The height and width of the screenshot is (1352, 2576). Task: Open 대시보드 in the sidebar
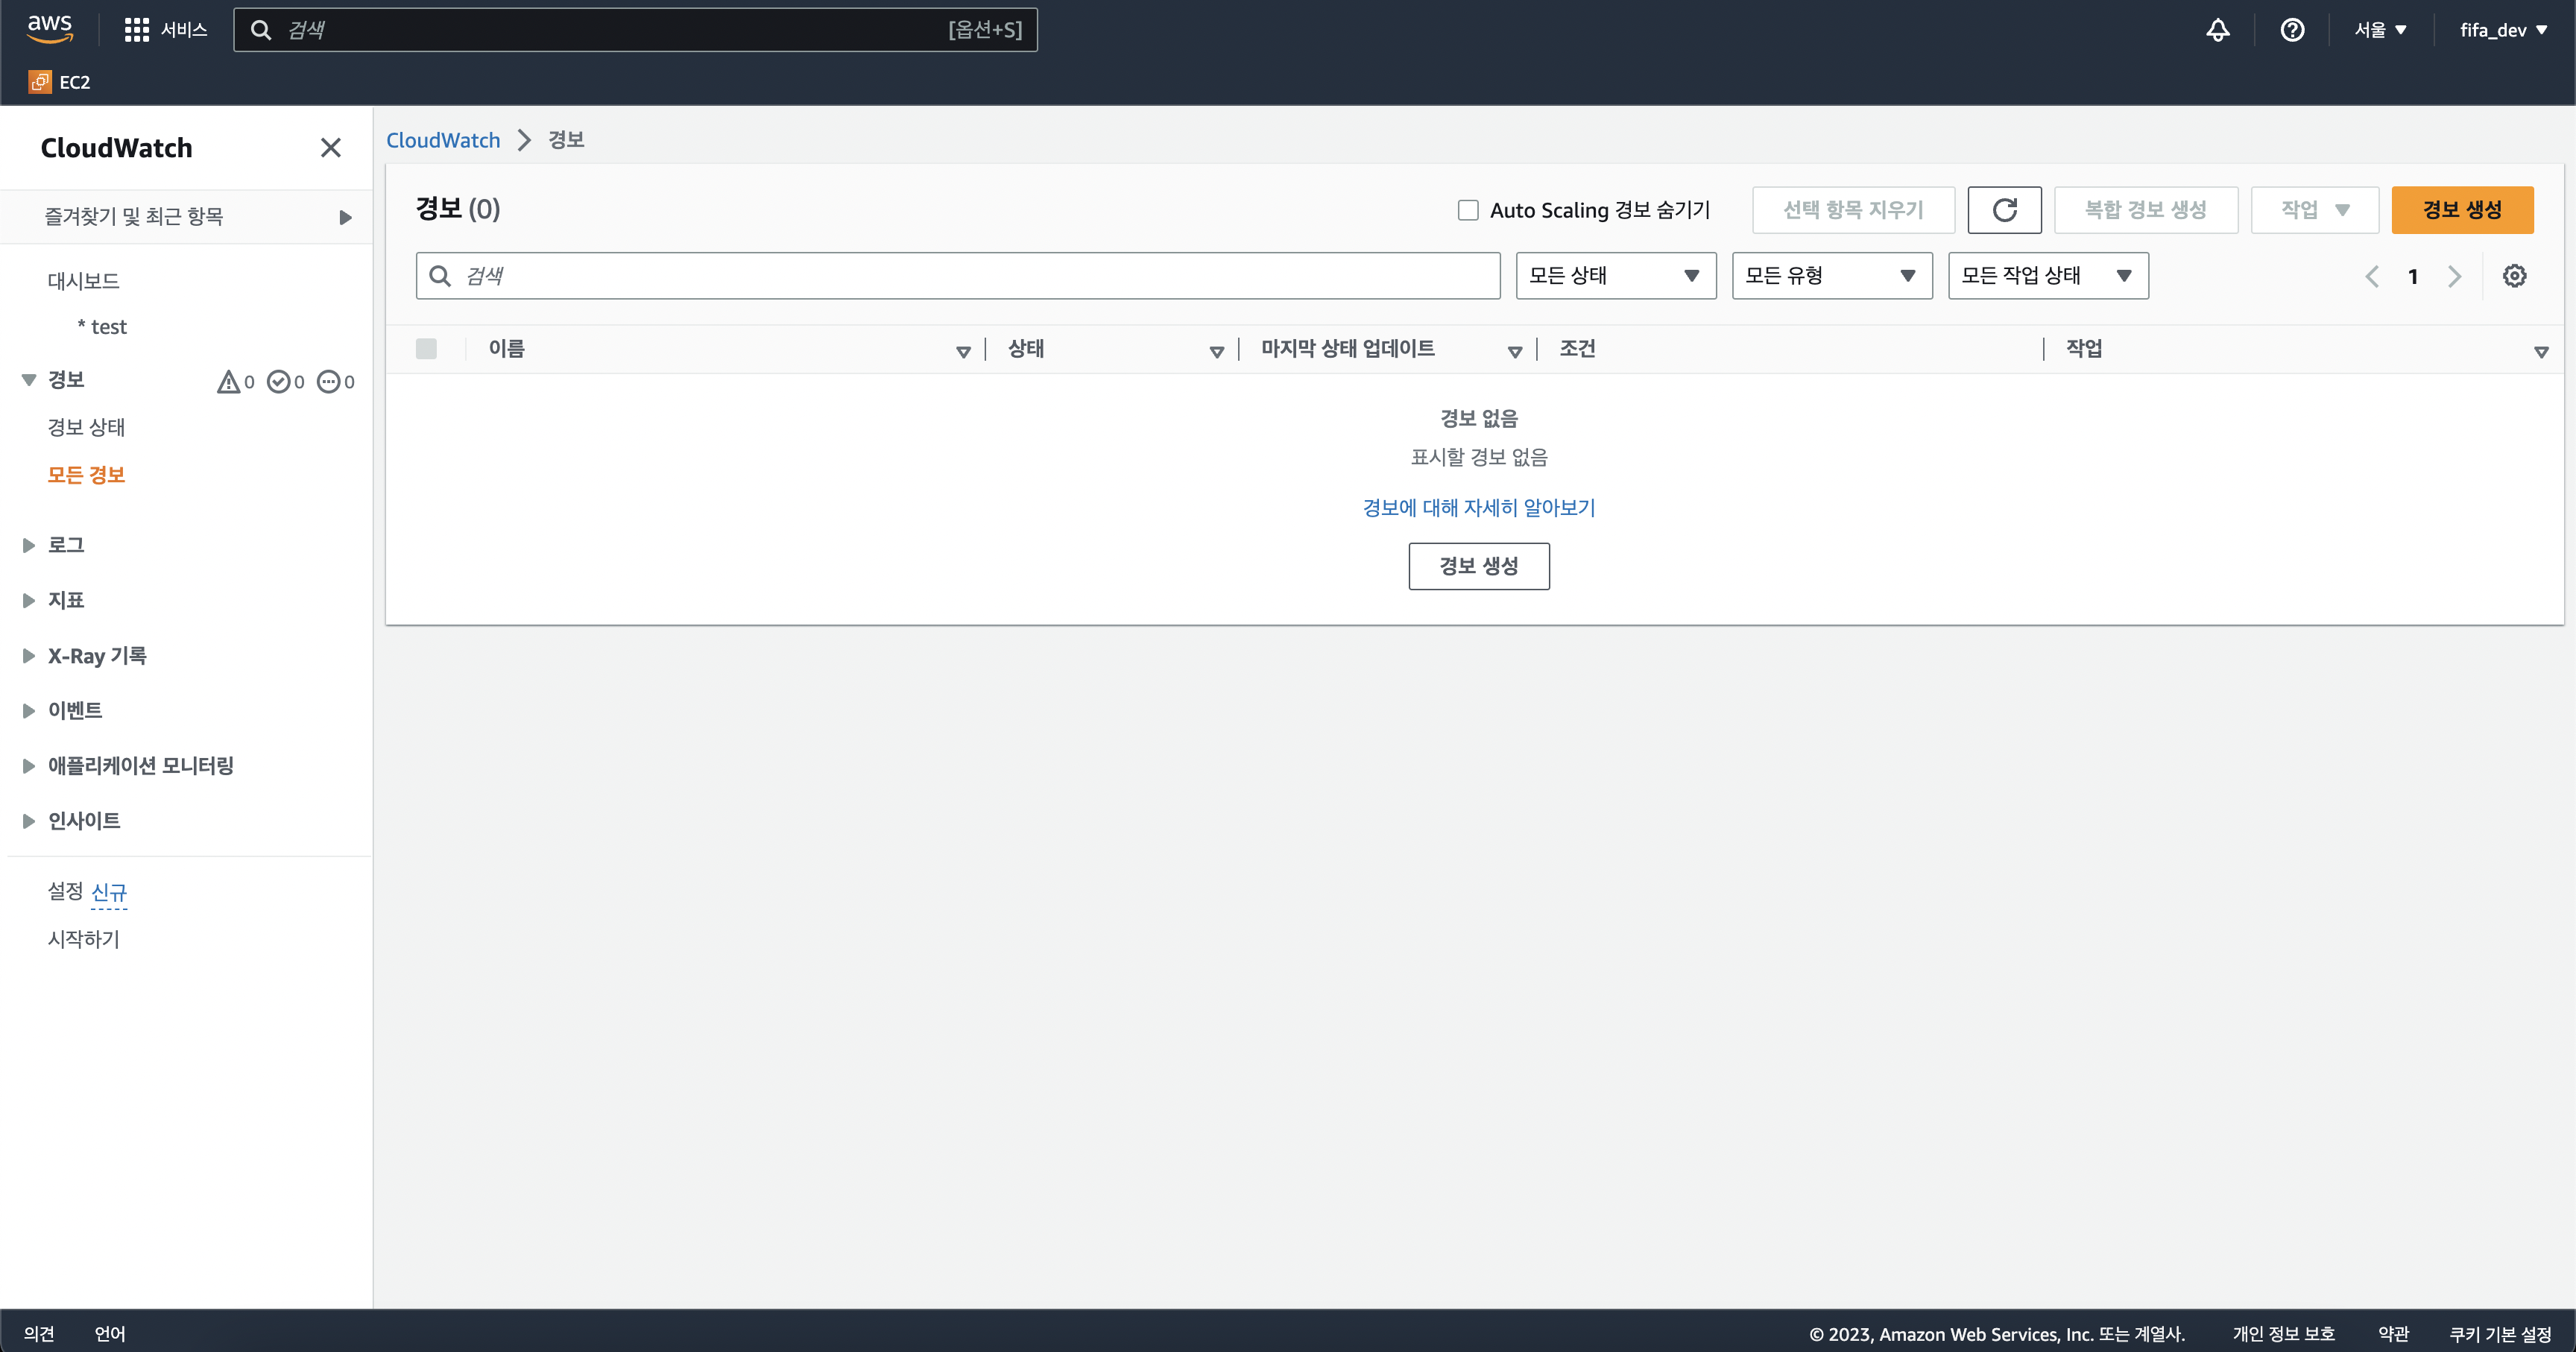click(x=83, y=281)
